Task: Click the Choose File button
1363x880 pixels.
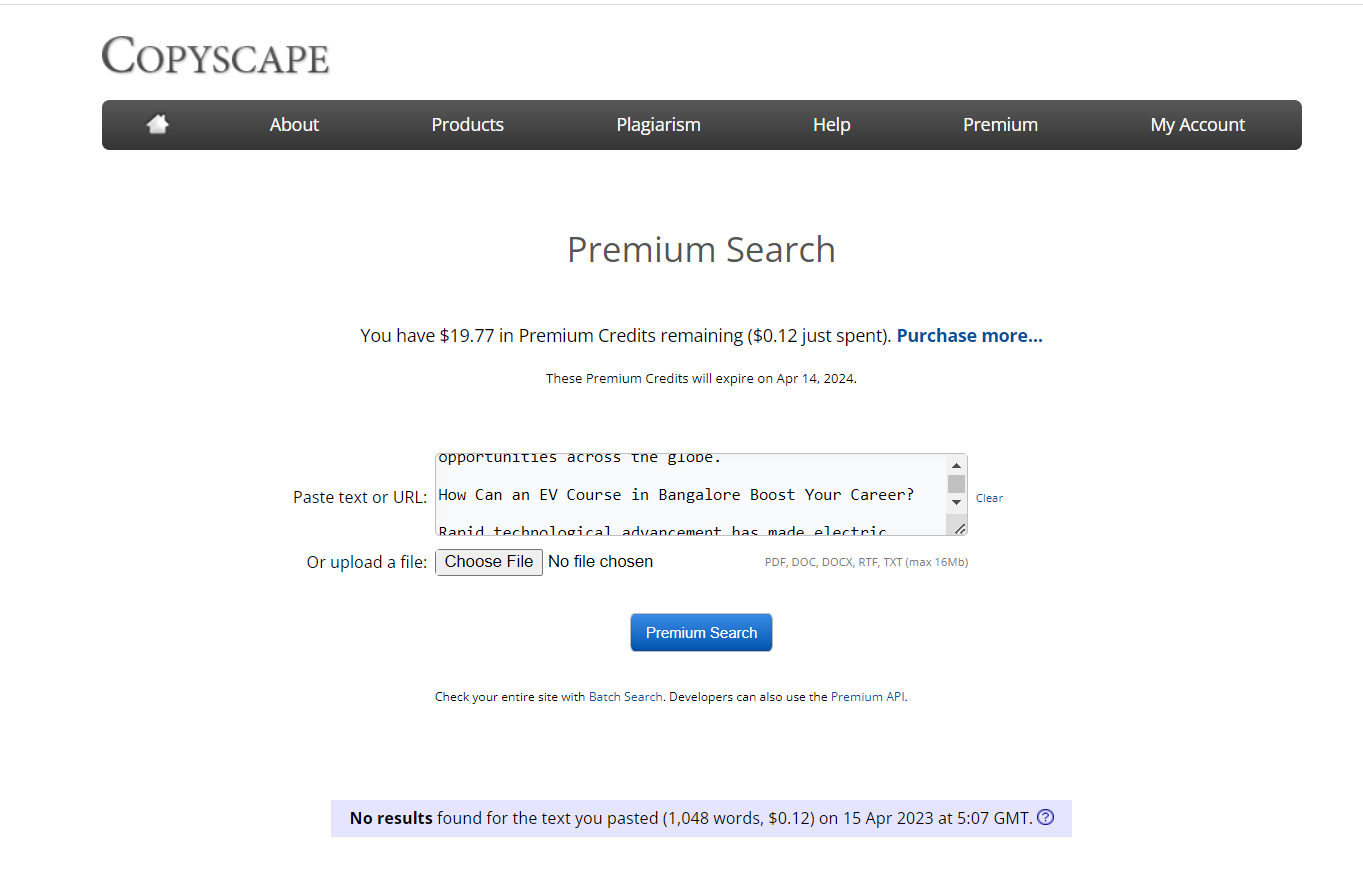Action: 489,562
